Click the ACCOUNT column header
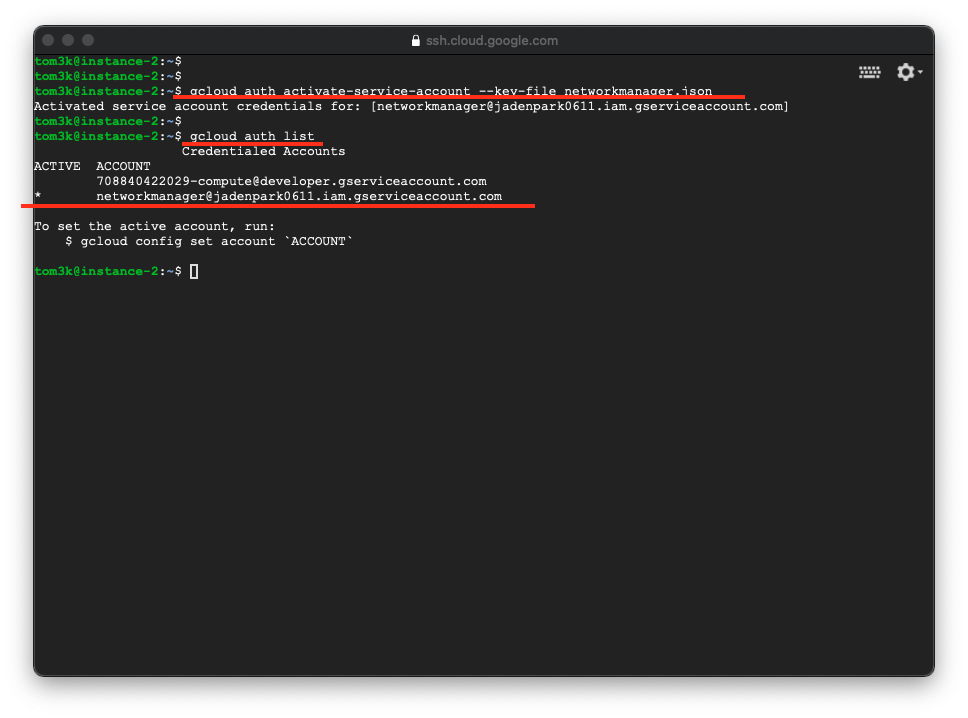The image size is (968, 718). tap(123, 166)
